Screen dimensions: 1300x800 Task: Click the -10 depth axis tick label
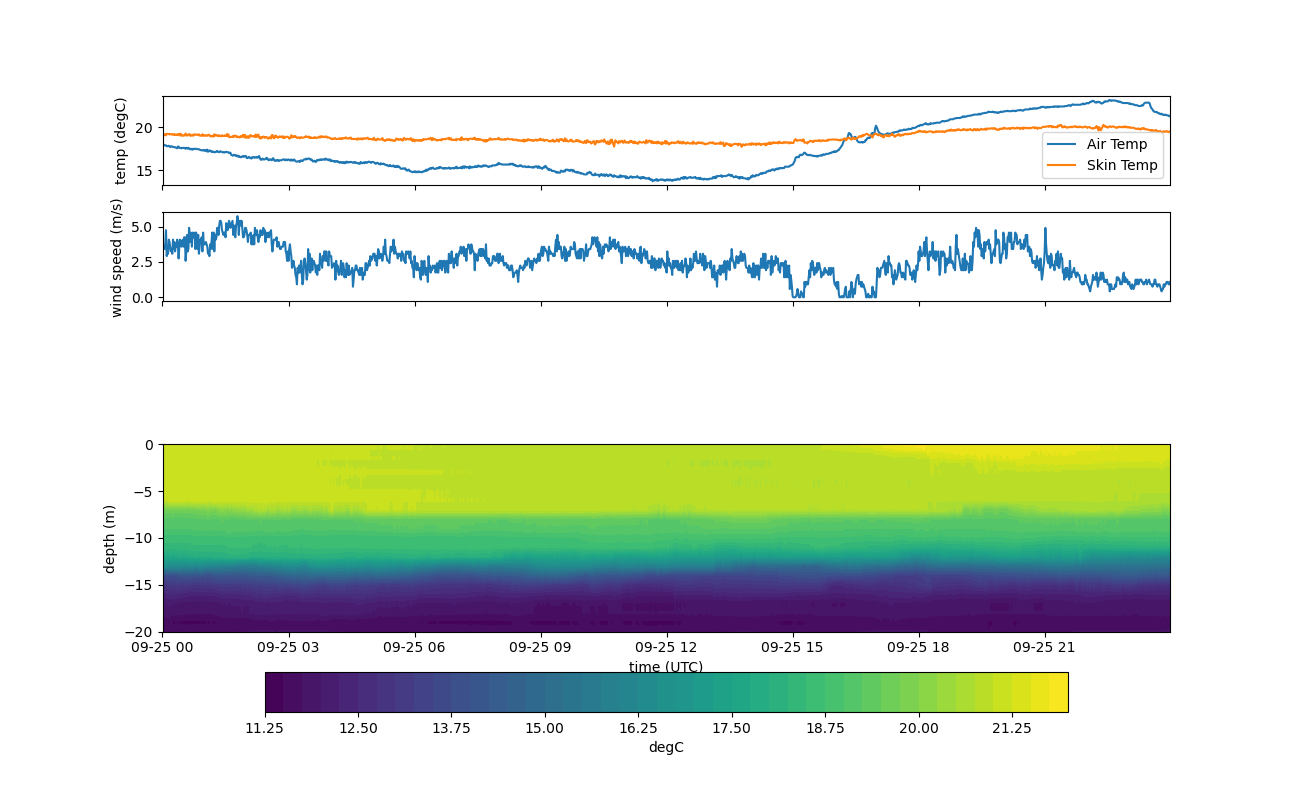[140, 539]
